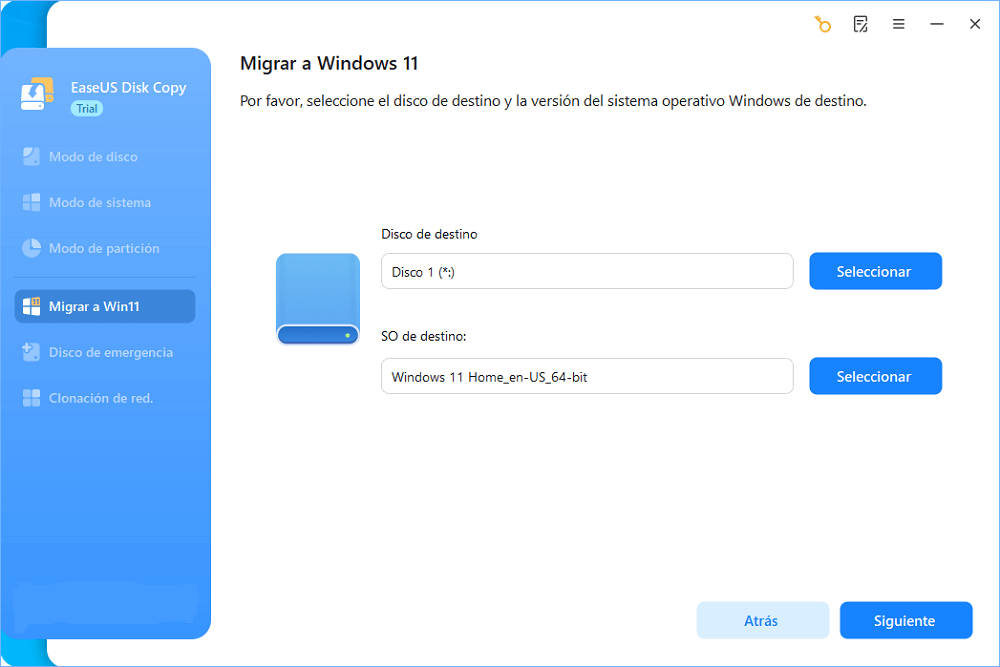Click the Disco 1 (*:) destination field
Image resolution: width=1000 pixels, height=667 pixels.
(587, 271)
